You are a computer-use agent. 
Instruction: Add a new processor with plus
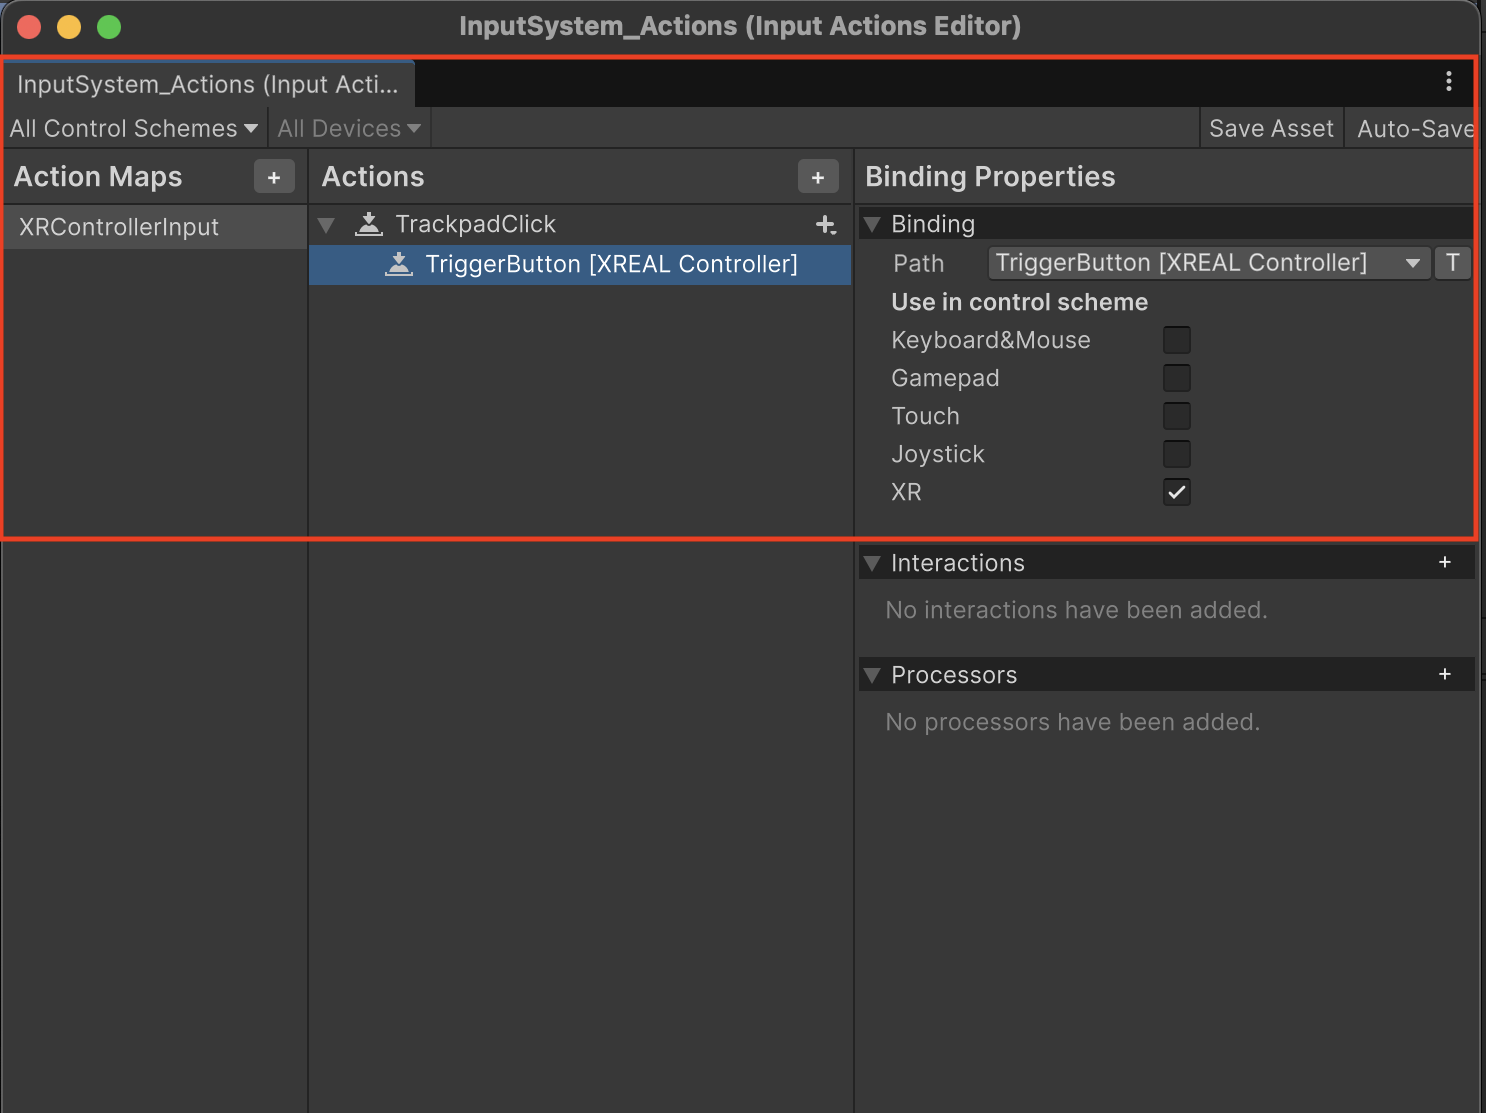[1444, 675]
